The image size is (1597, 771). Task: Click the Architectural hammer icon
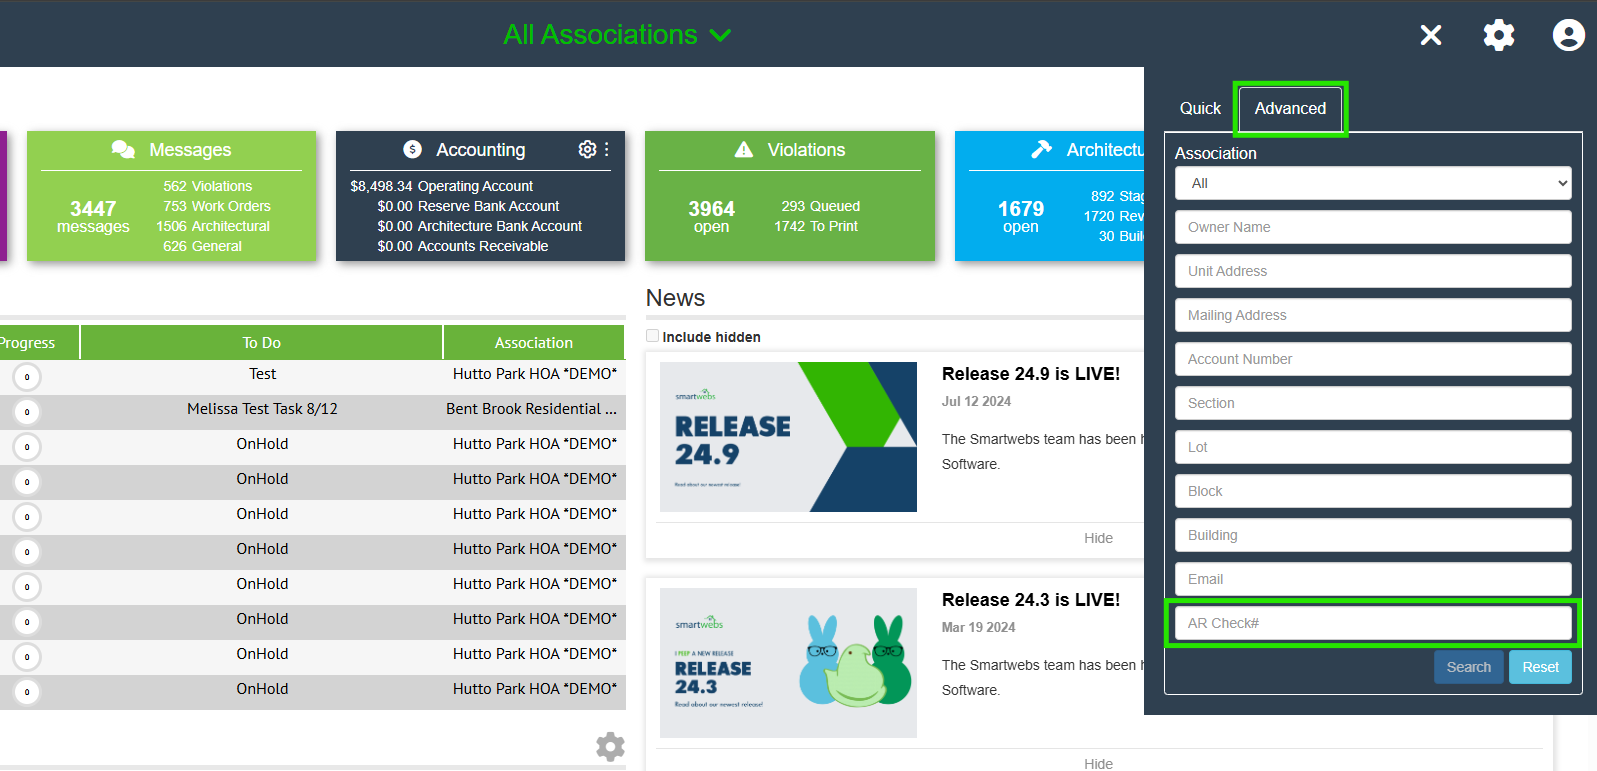coord(1041,149)
